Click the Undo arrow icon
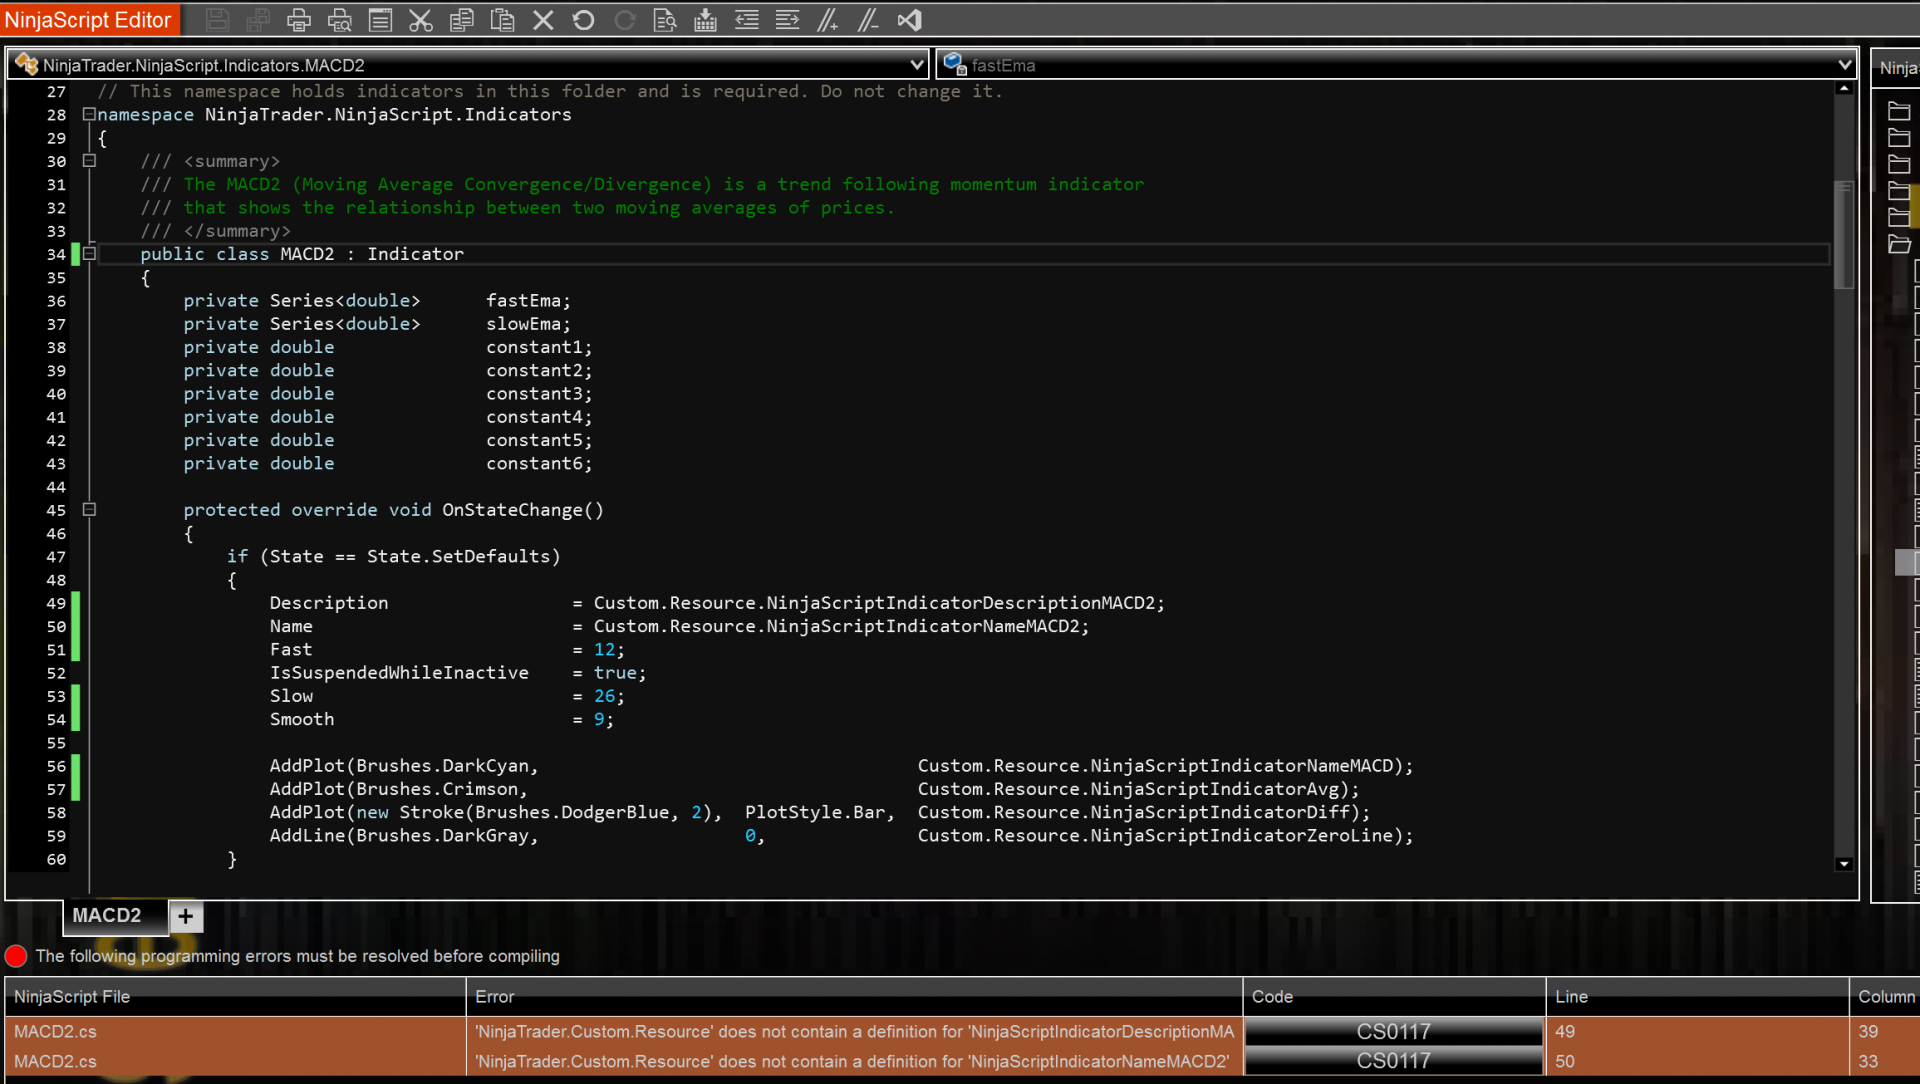1920x1084 pixels. point(584,20)
